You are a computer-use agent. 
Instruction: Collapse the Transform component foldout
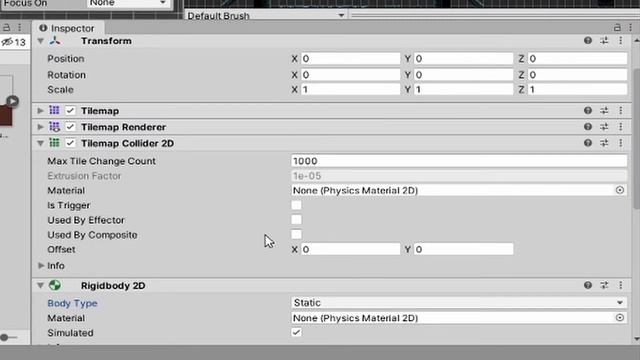pyautogui.click(x=40, y=41)
